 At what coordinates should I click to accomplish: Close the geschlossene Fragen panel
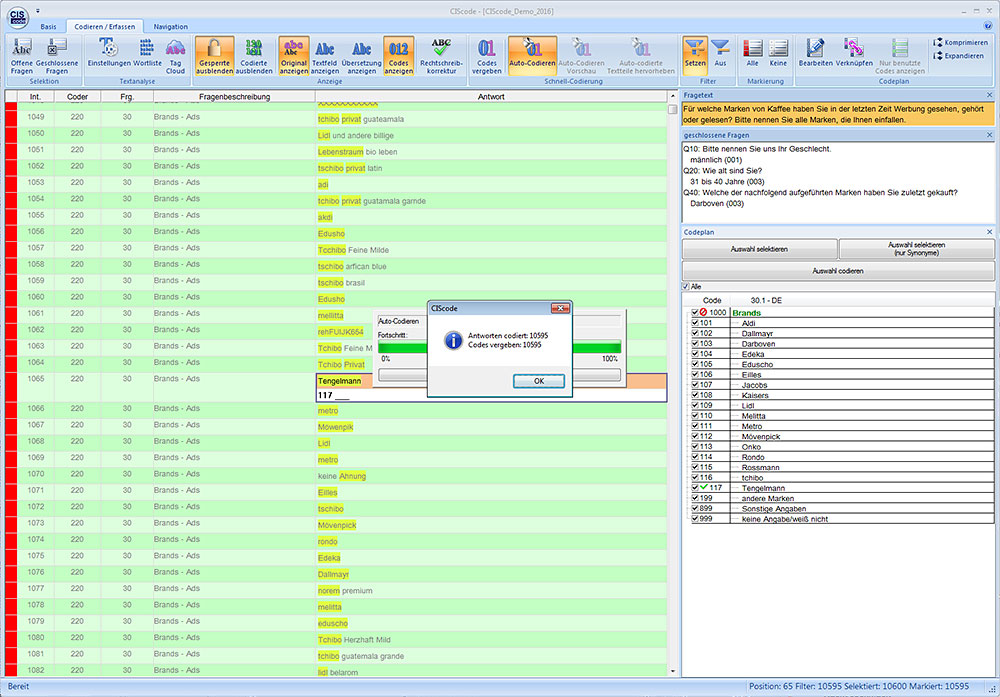(x=989, y=135)
